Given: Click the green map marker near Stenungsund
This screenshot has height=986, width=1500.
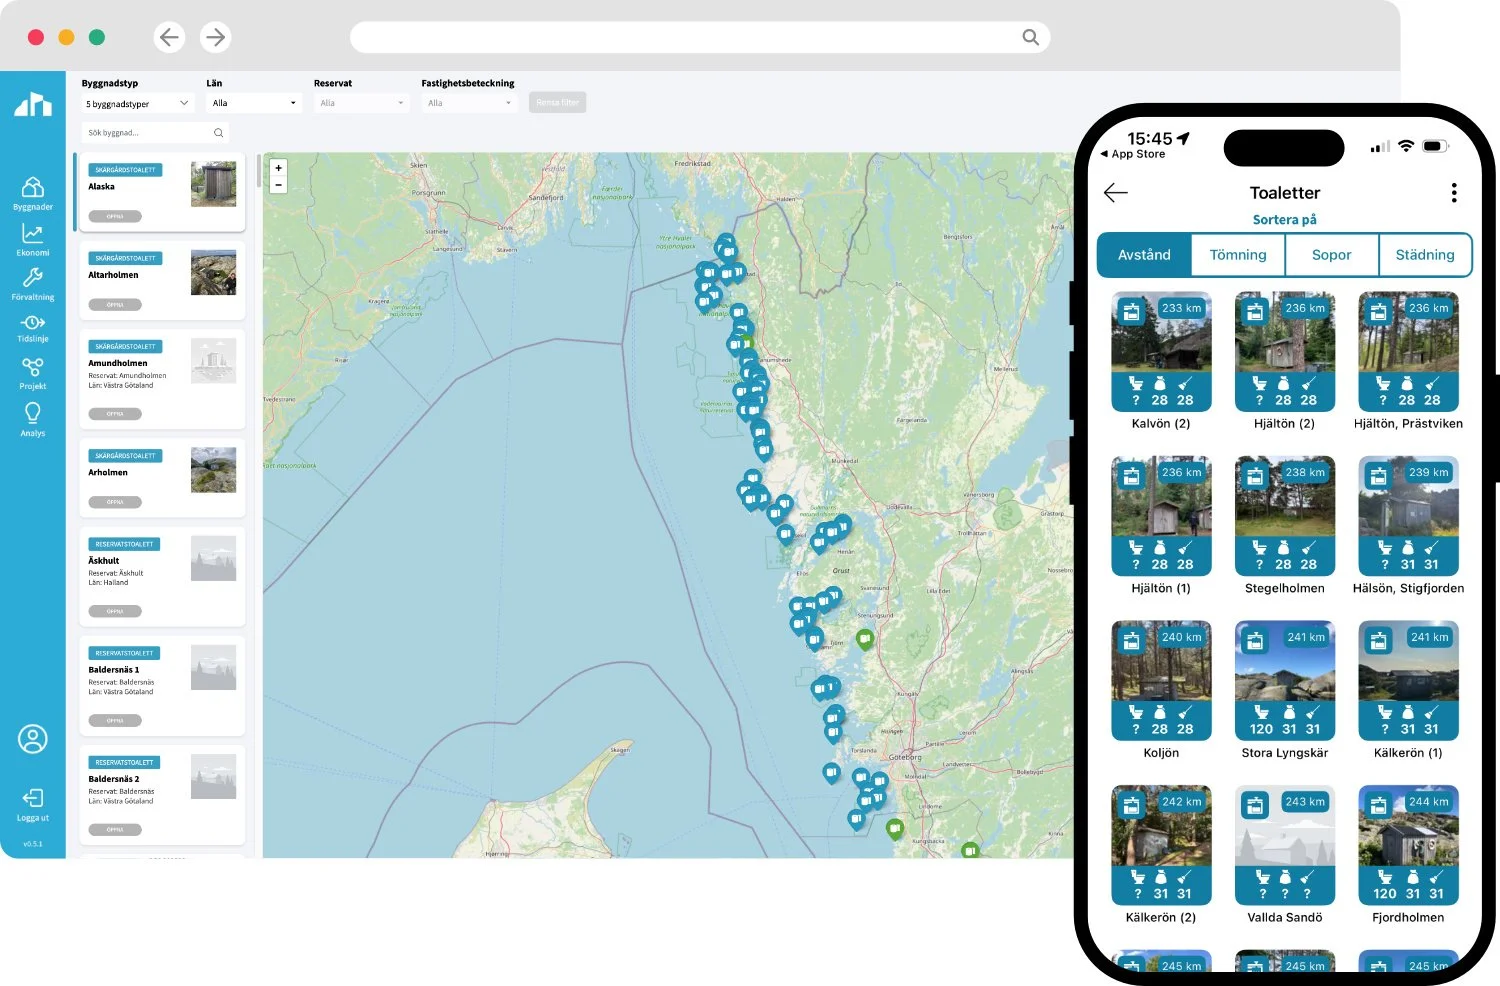Looking at the screenshot, I should (865, 640).
